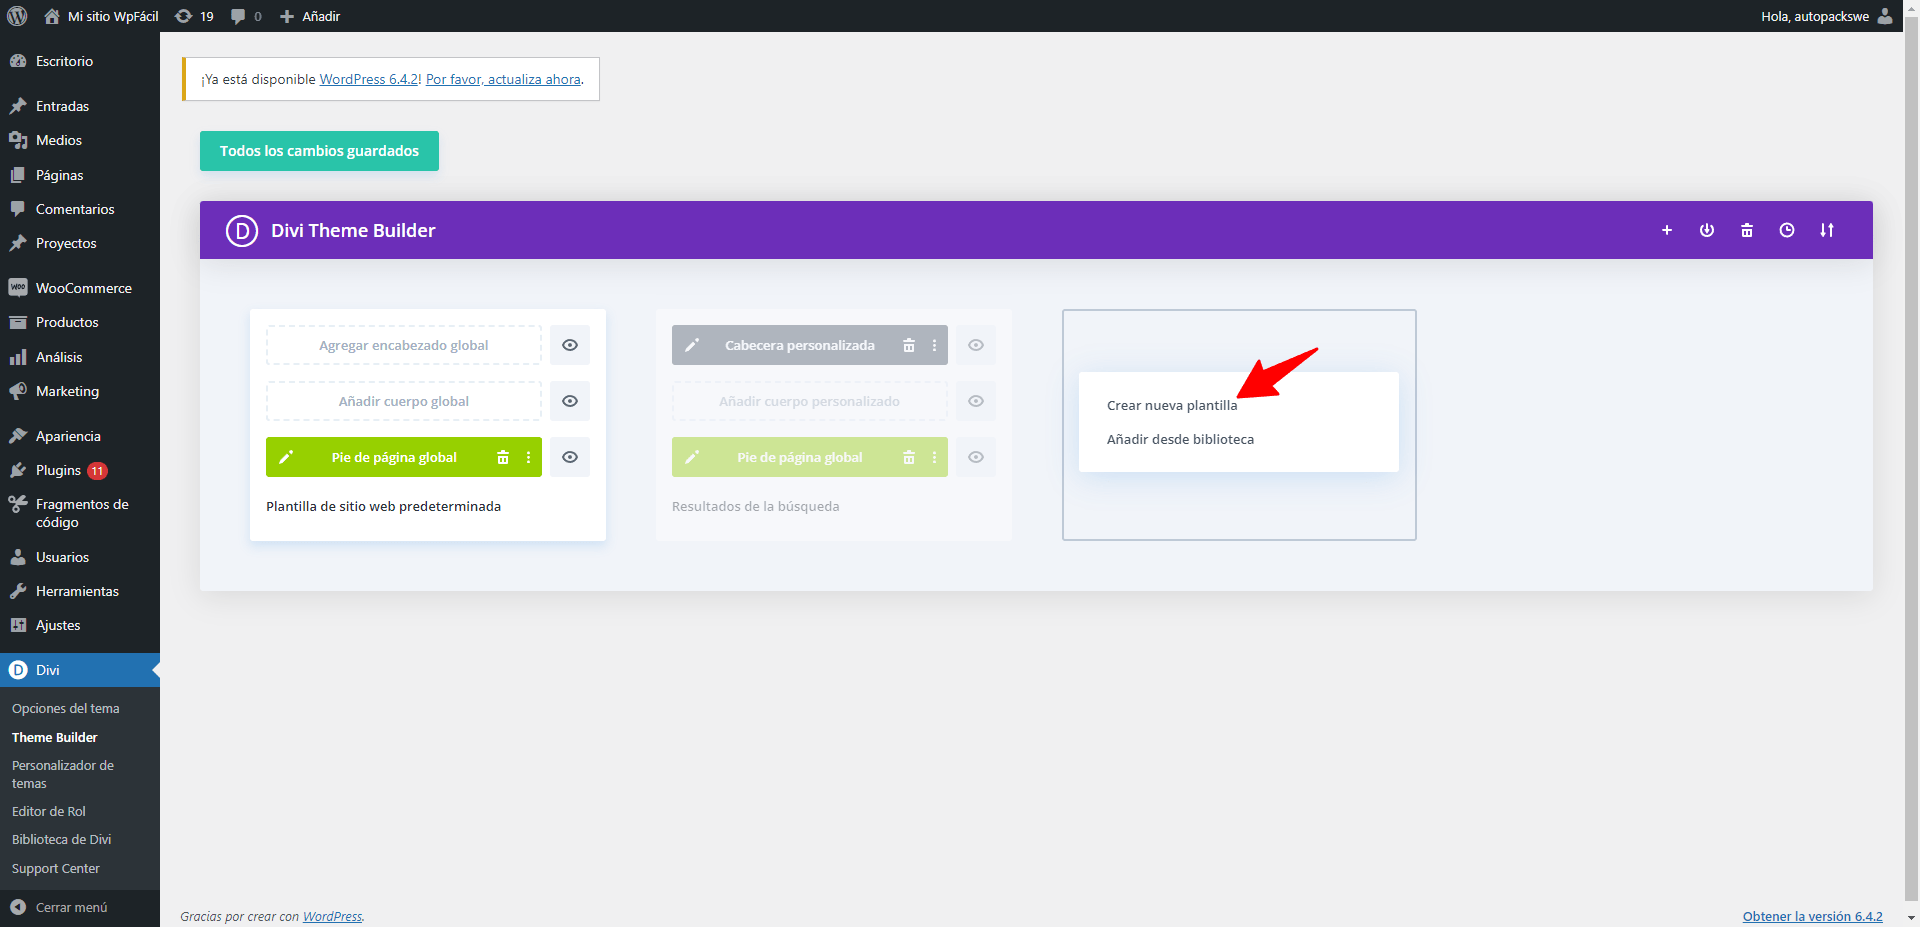This screenshot has height=927, width=1920.
Task: Edit Cabecera personalizada with pencil icon
Action: tap(692, 345)
